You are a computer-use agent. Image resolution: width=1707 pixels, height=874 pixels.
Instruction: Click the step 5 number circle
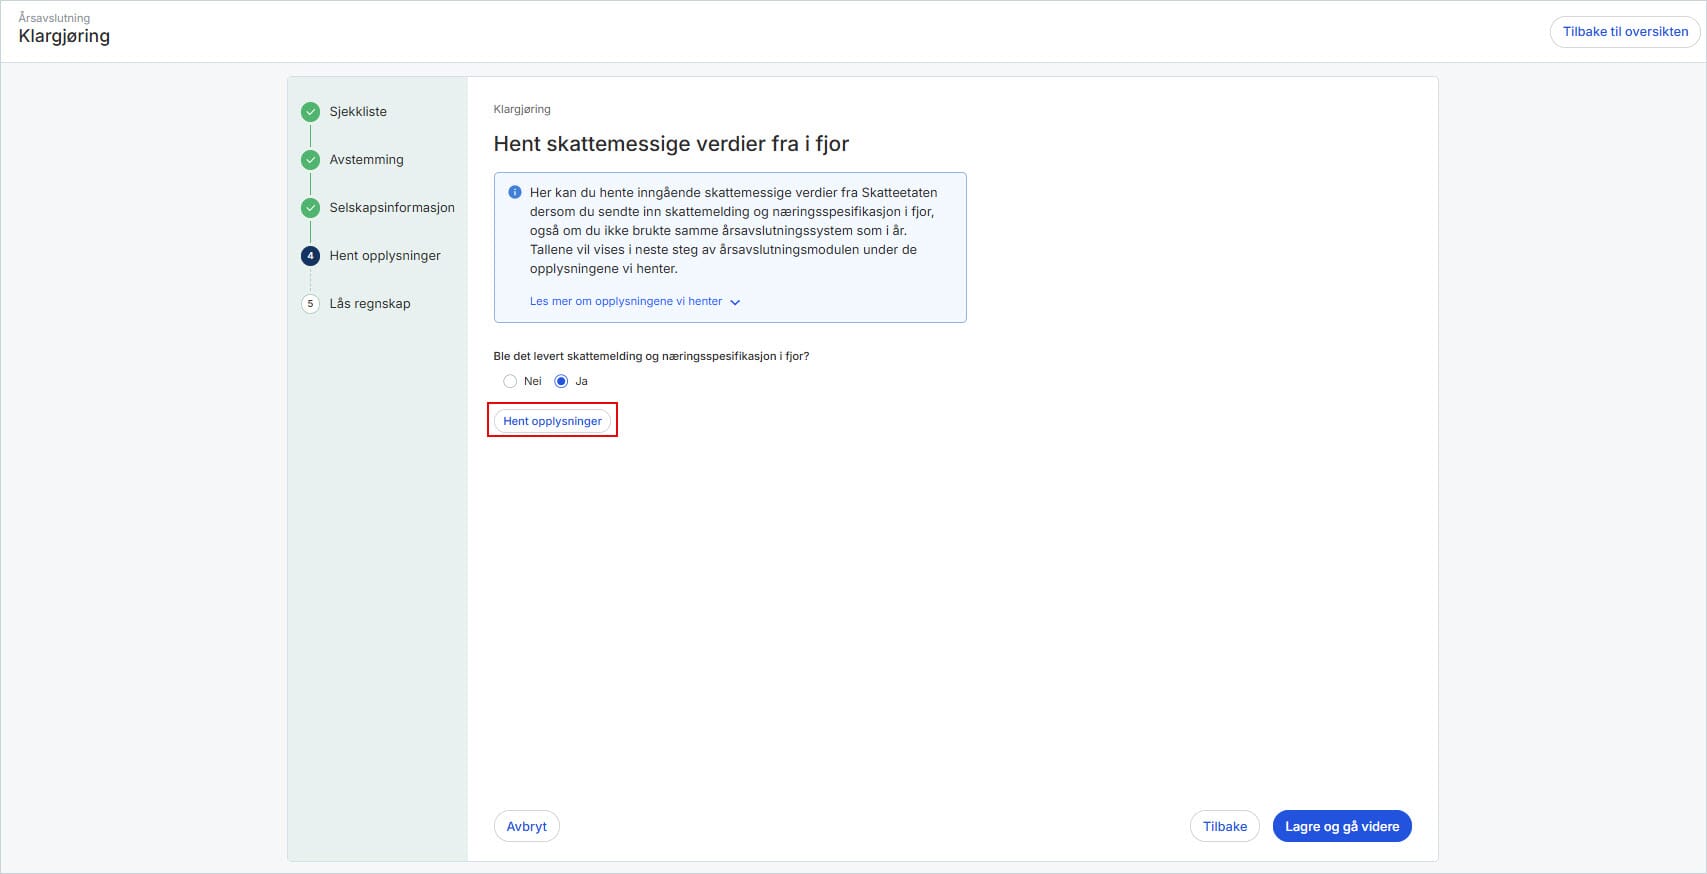[x=310, y=304]
